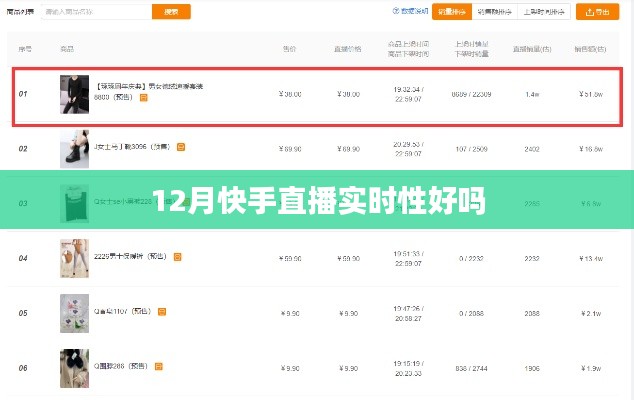The image size is (634, 400).
Task: Click the serial number 05 cell
Action: (23, 313)
